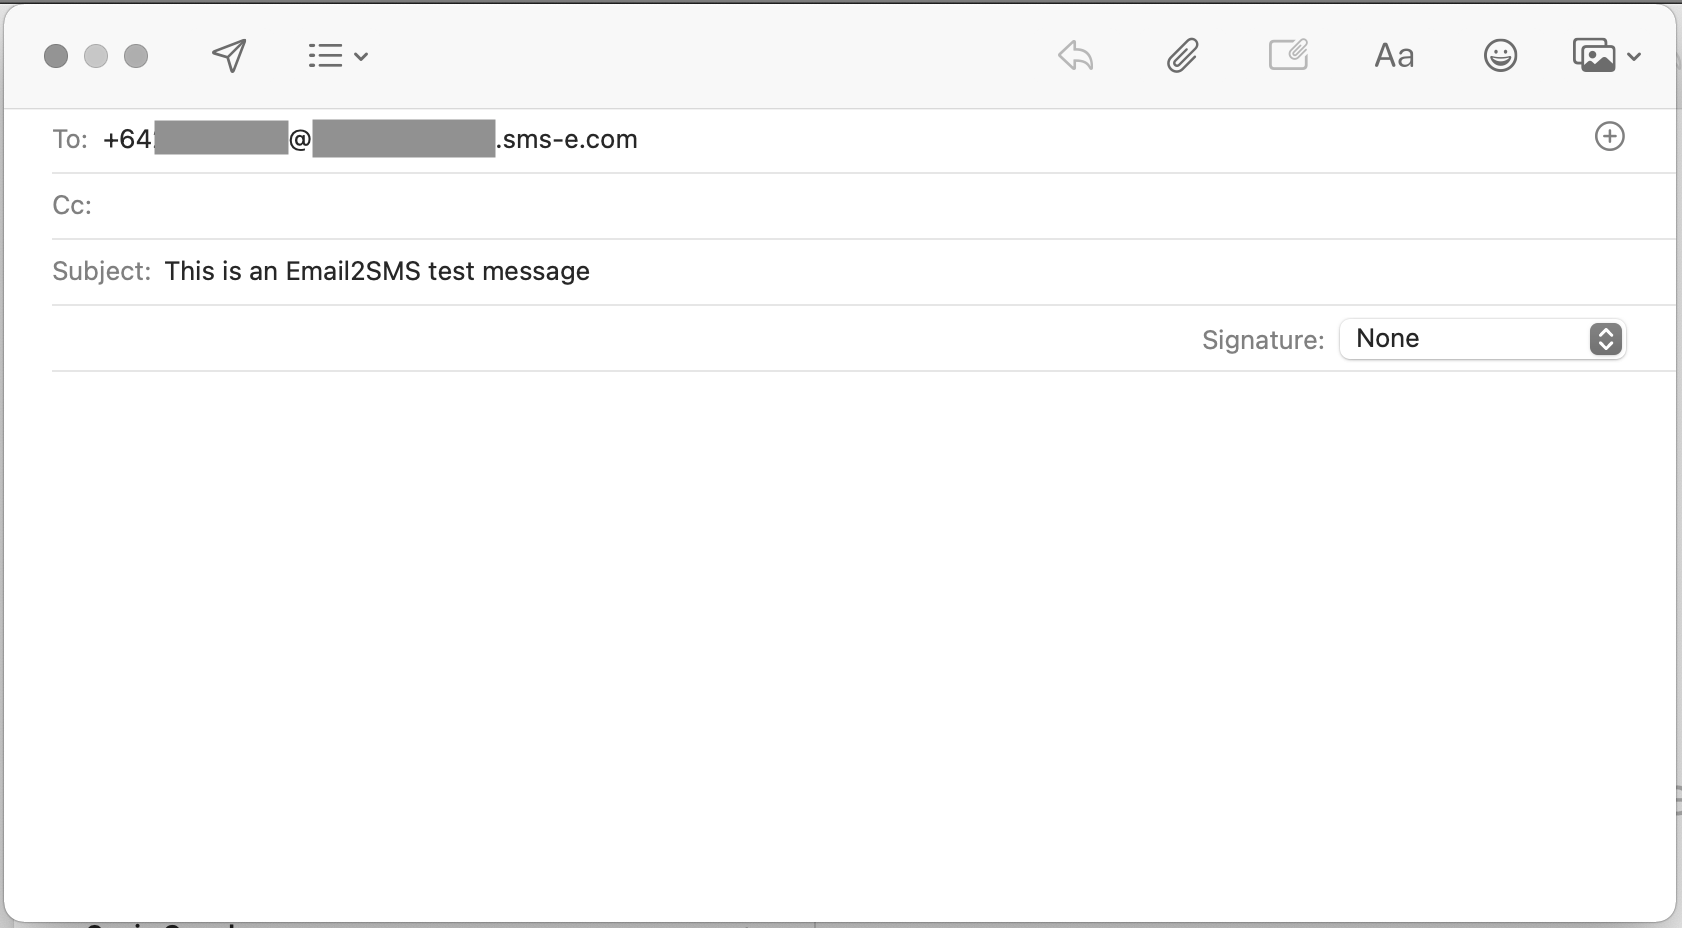This screenshot has width=1682, height=928.
Task: Click the Signature label
Action: 1262,340
